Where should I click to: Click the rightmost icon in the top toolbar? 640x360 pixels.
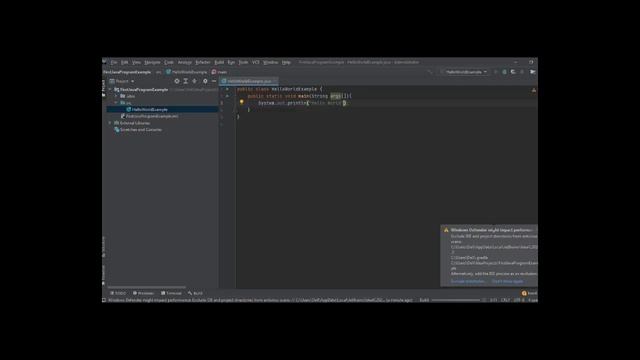click(x=533, y=72)
